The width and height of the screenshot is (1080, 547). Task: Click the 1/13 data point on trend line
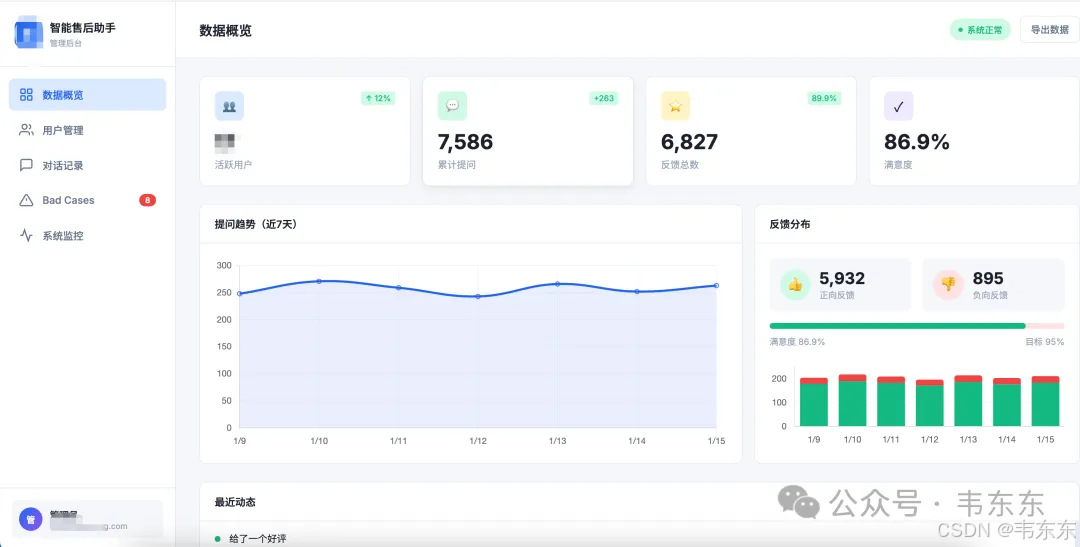click(x=557, y=284)
